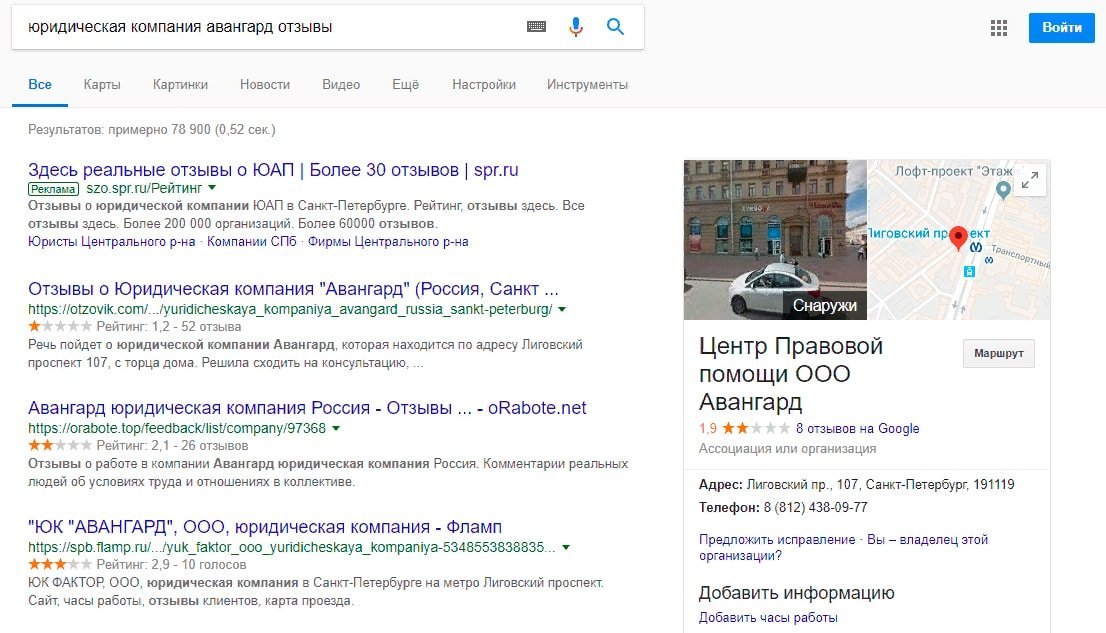The width and height of the screenshot is (1106, 633).
Task: Click Добавить часы работы link
Action: click(768, 617)
